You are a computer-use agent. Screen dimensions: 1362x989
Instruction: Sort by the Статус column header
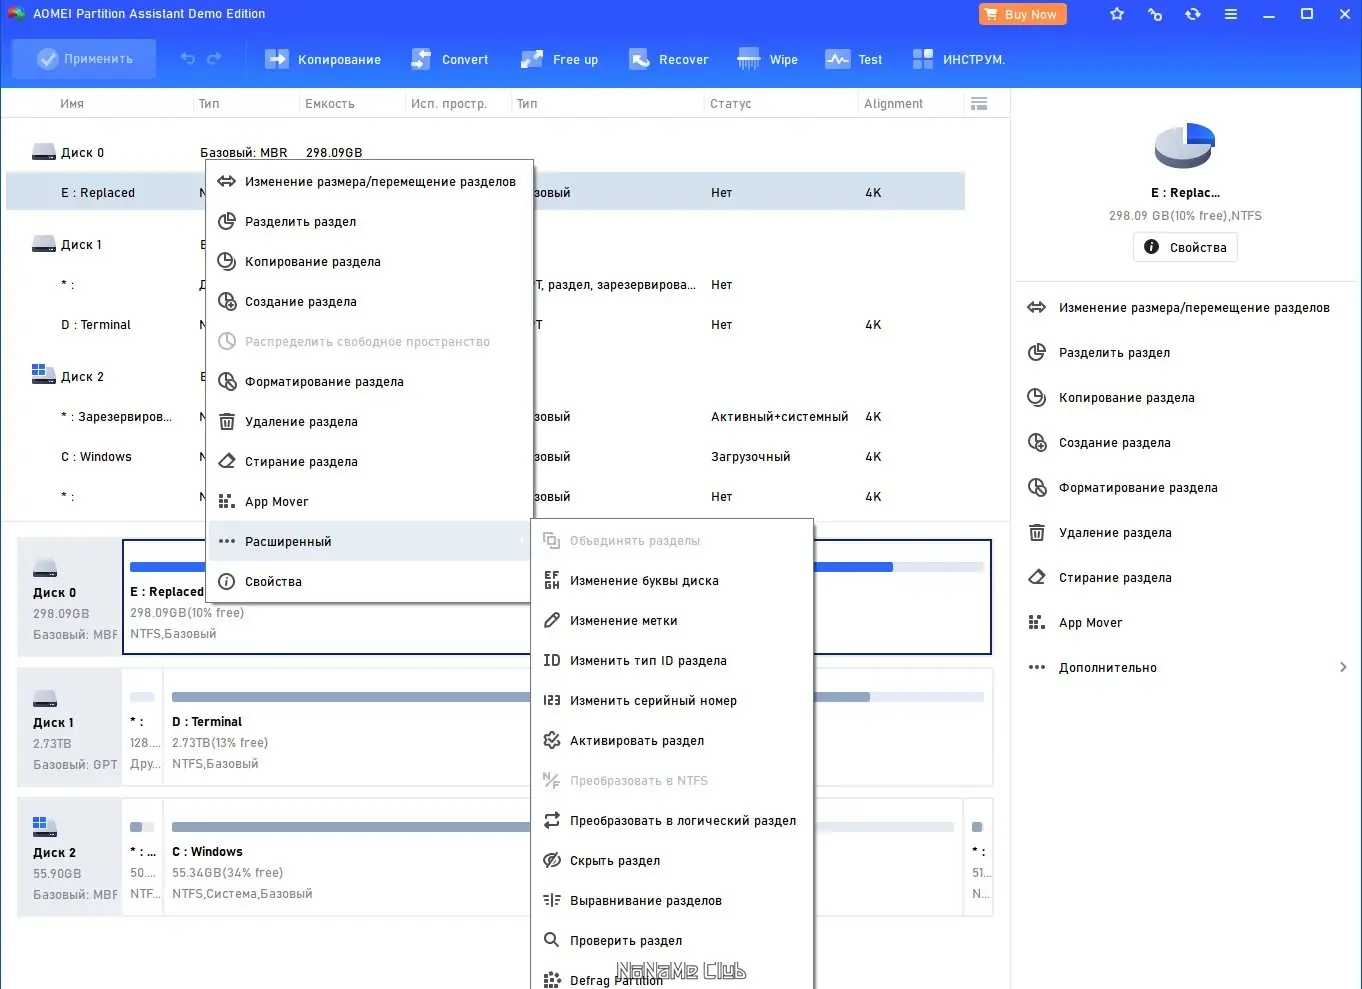click(x=731, y=103)
